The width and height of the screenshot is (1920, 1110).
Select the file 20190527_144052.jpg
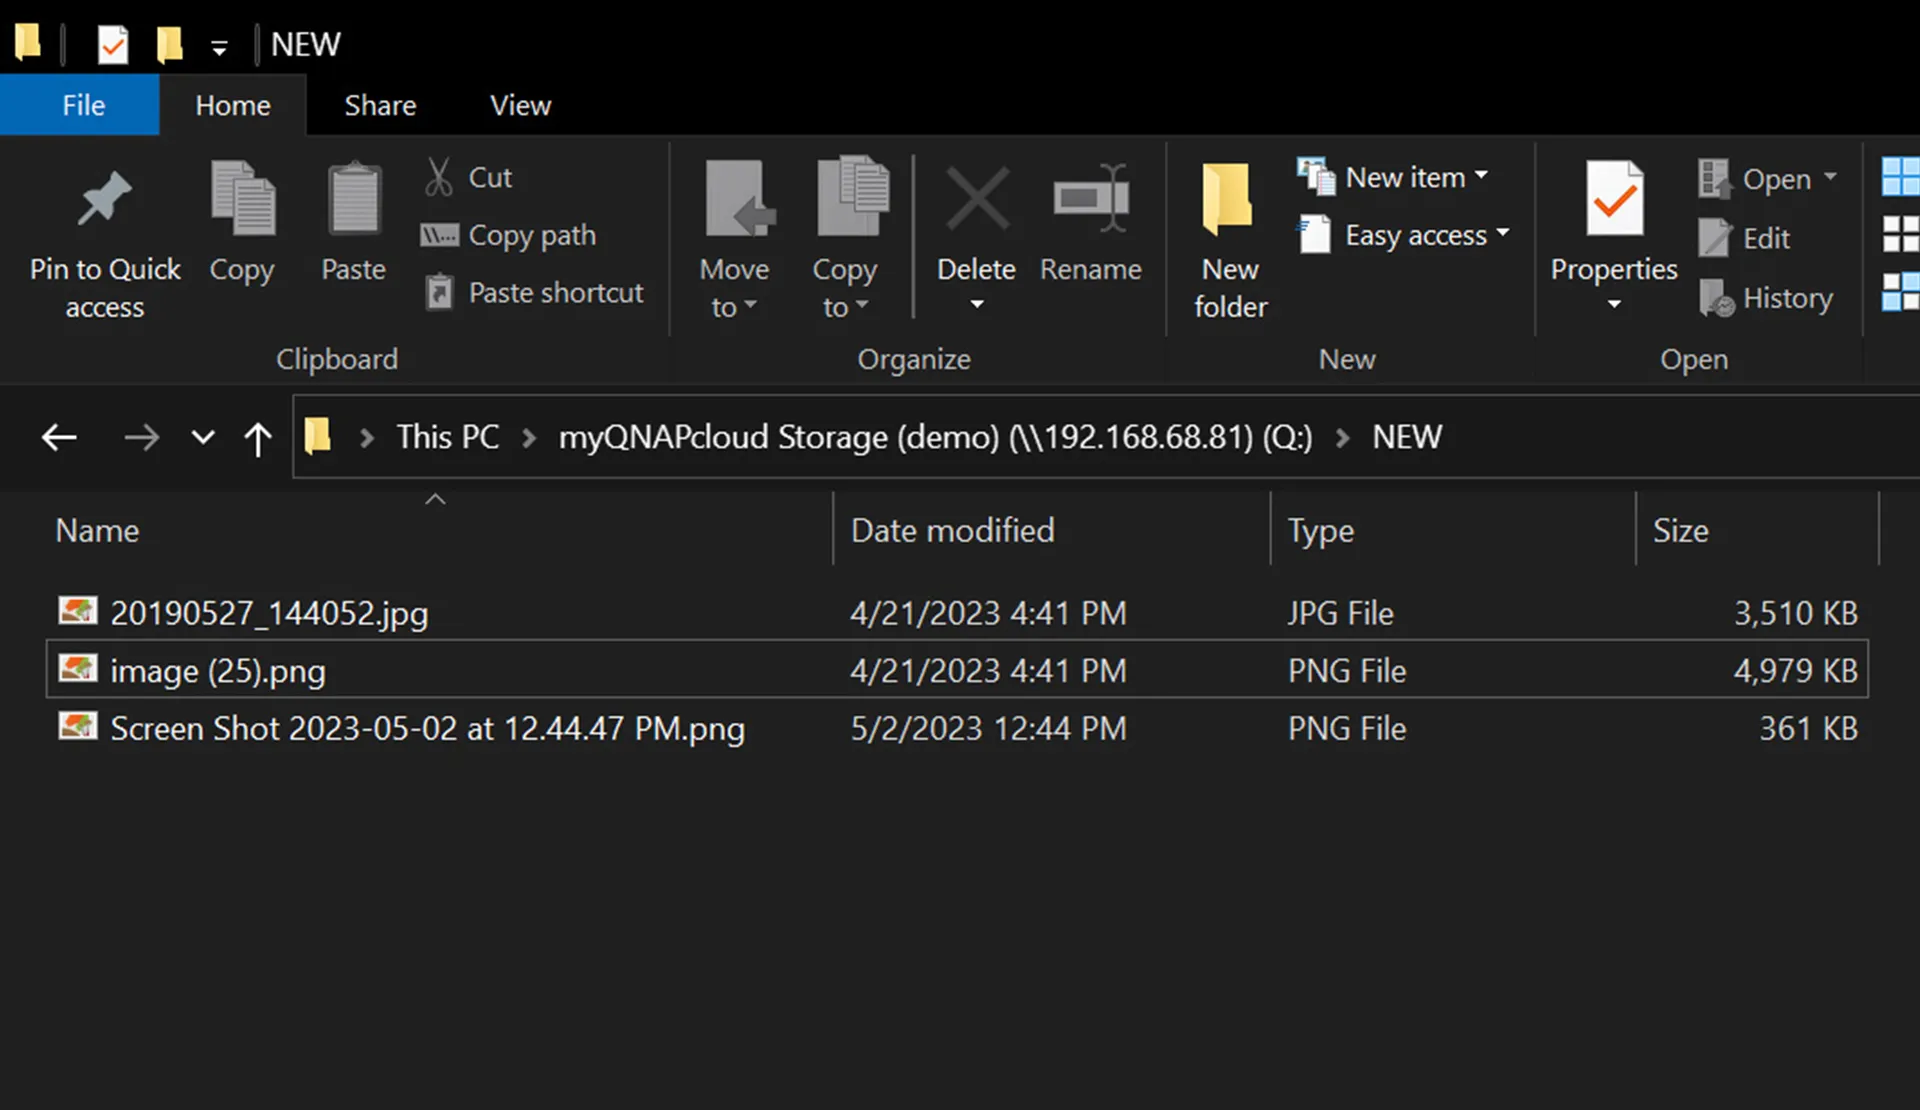pos(269,613)
